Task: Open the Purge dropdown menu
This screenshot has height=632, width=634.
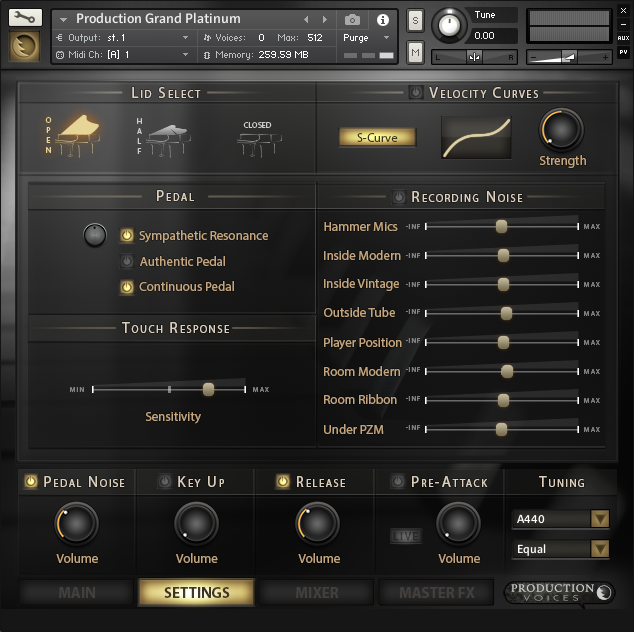Action: point(366,38)
